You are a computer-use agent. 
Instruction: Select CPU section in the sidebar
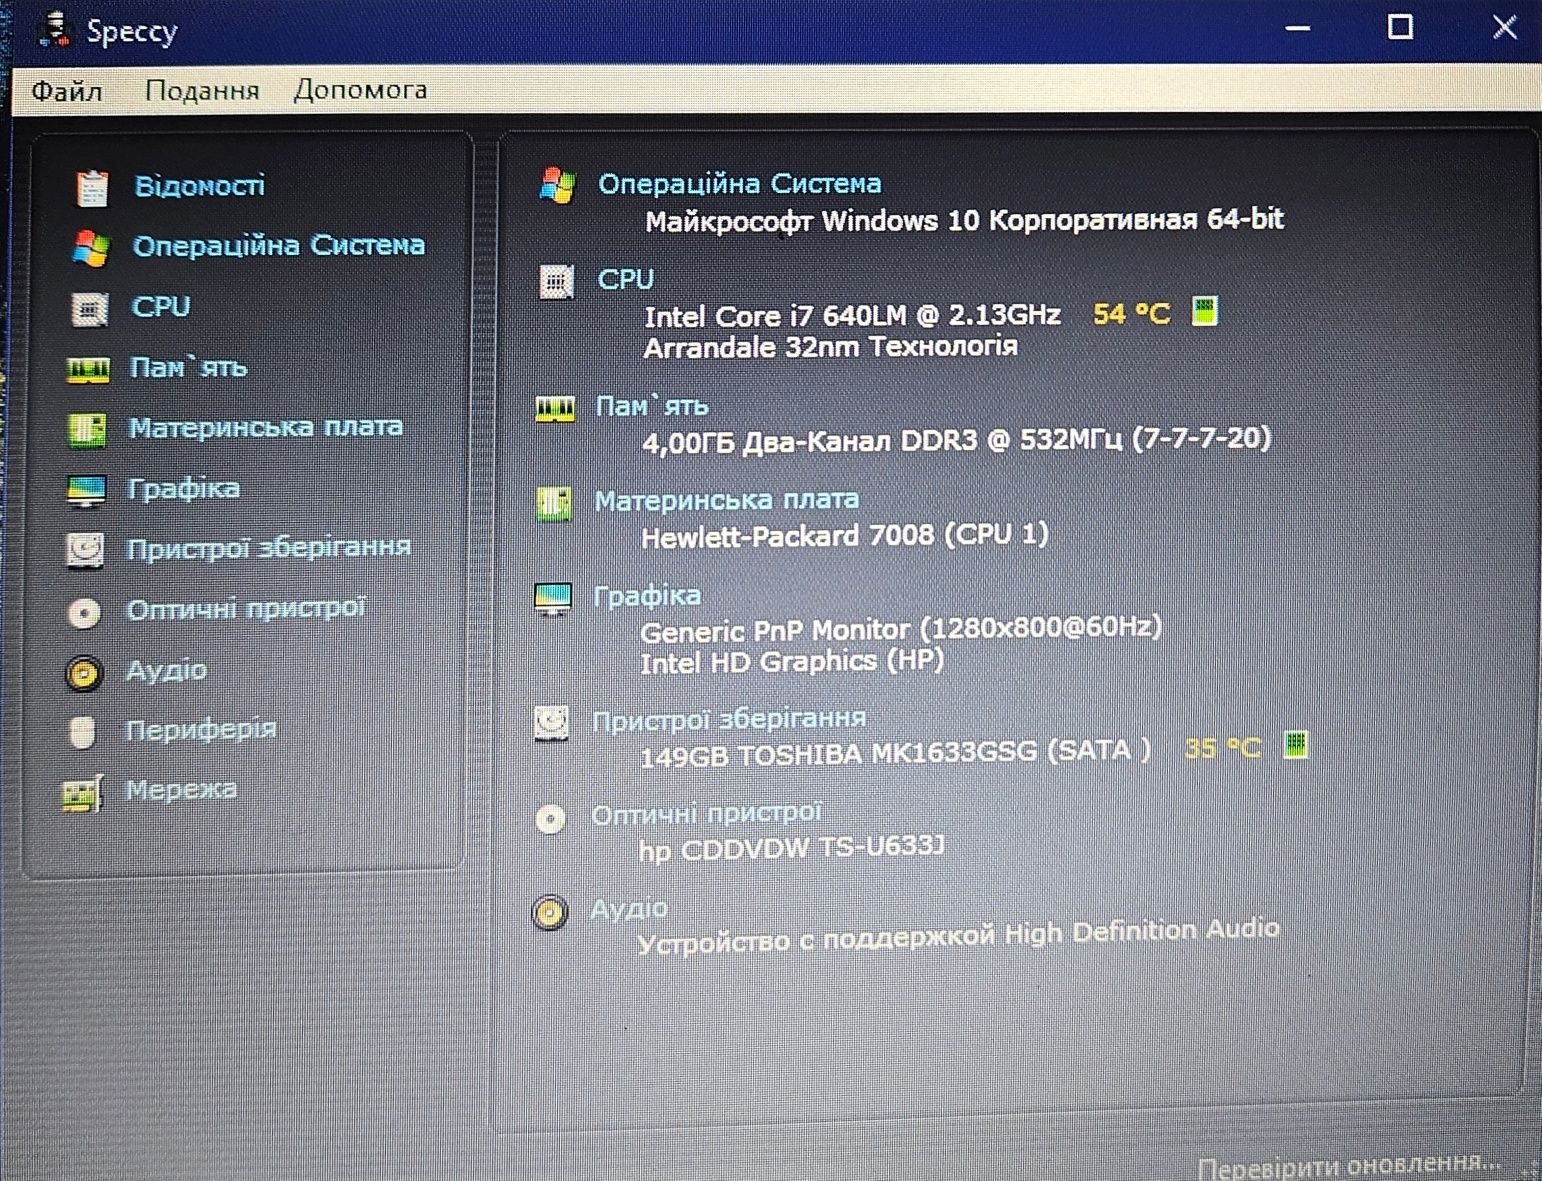point(161,306)
